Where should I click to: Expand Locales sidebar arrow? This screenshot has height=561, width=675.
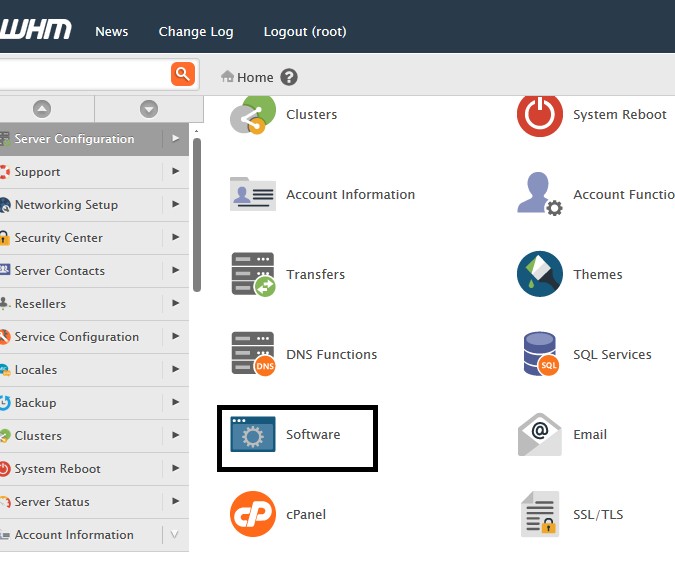[x=175, y=369]
